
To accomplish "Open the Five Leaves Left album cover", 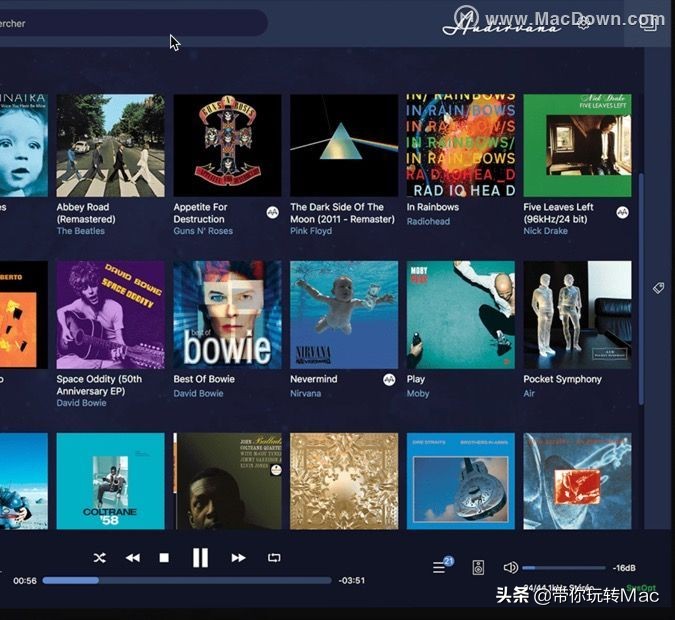I will coord(577,146).
